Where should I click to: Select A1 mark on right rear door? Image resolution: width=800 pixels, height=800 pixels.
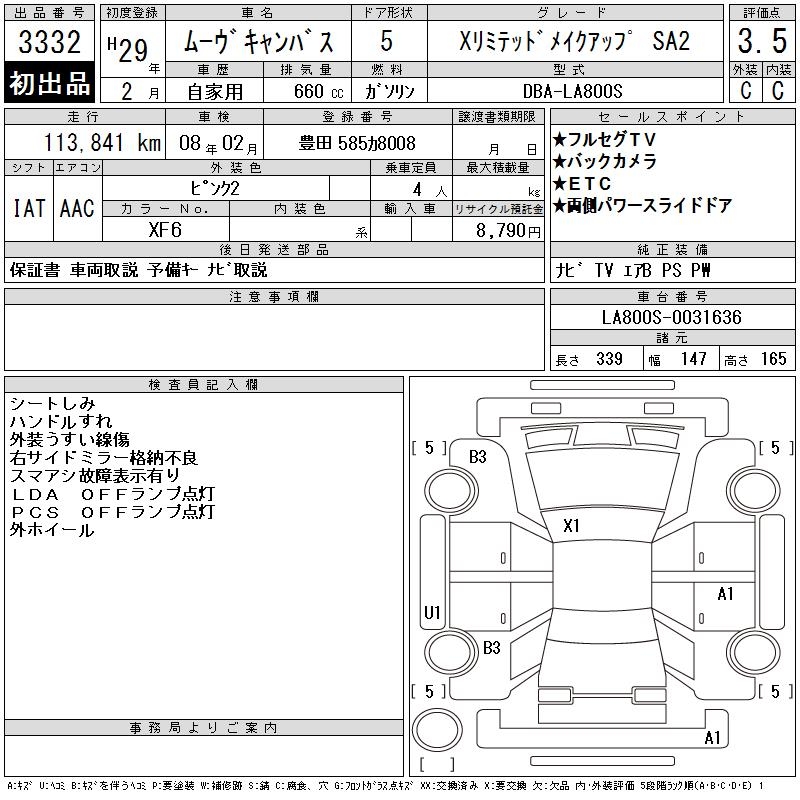[725, 594]
